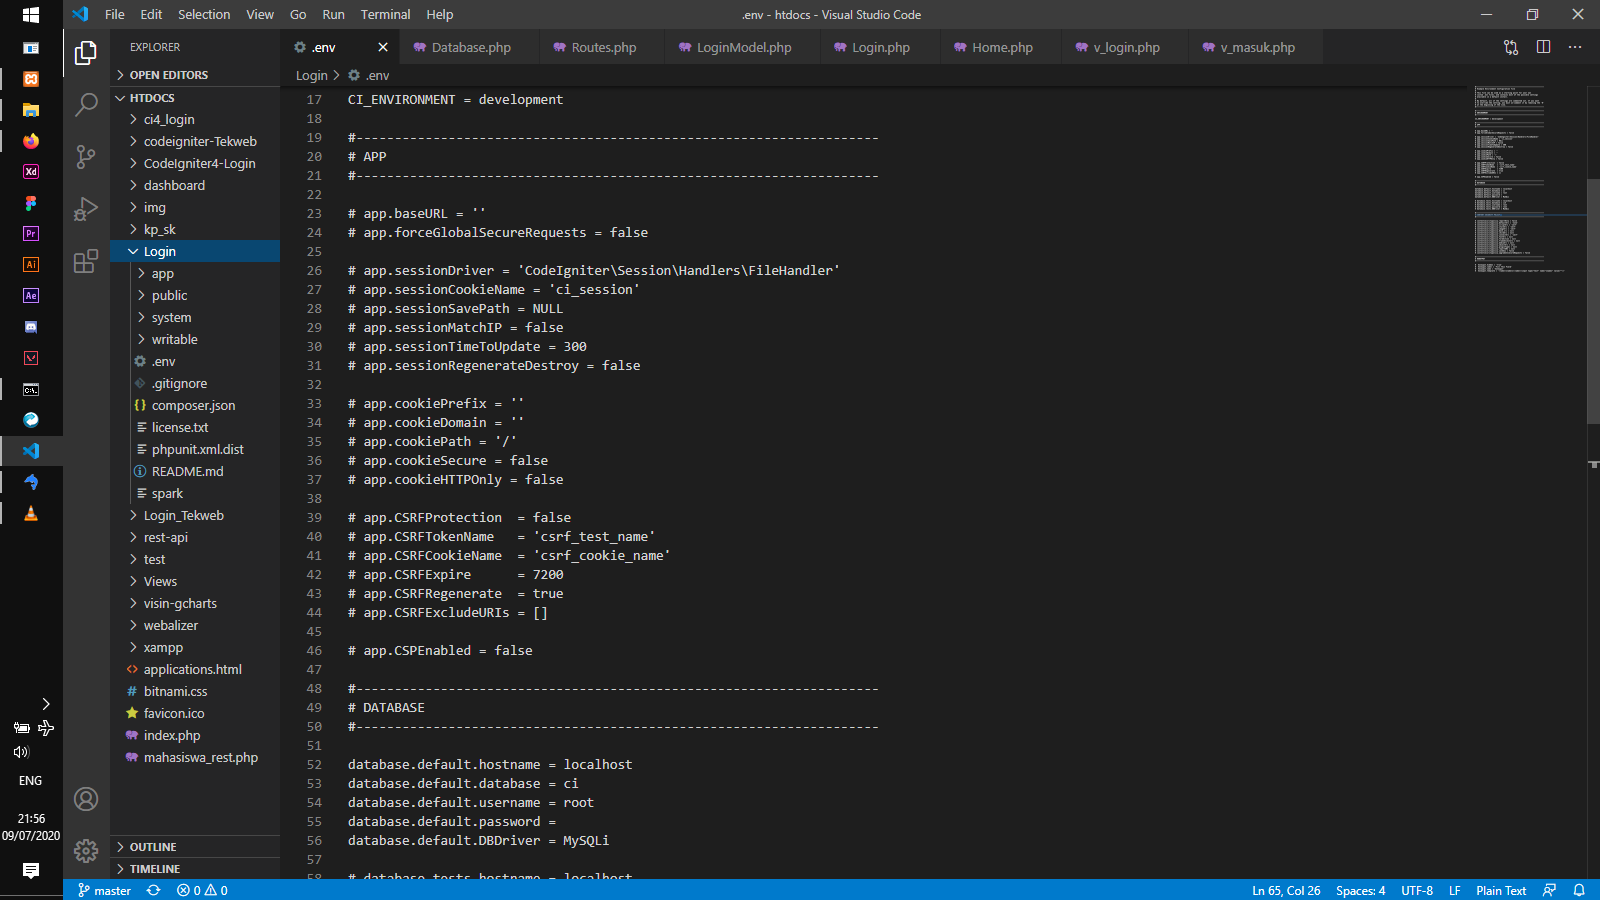Open Illustrator from the taskbar

(x=31, y=265)
